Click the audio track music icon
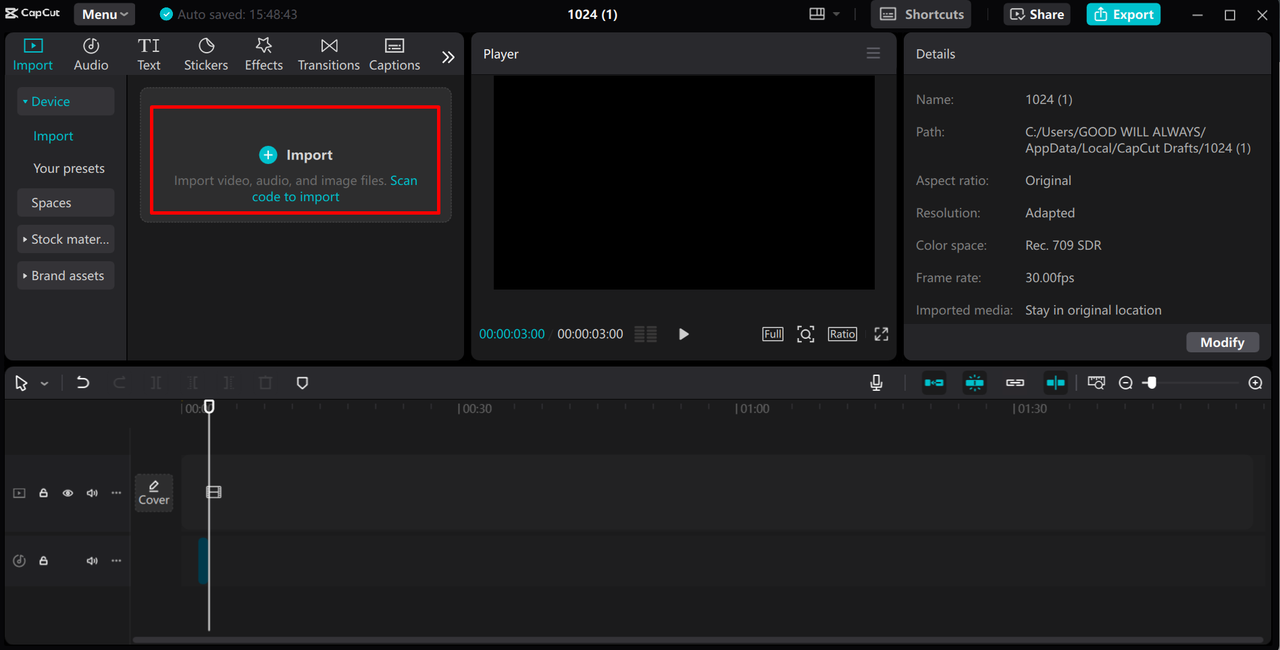This screenshot has width=1280, height=650. coord(19,561)
